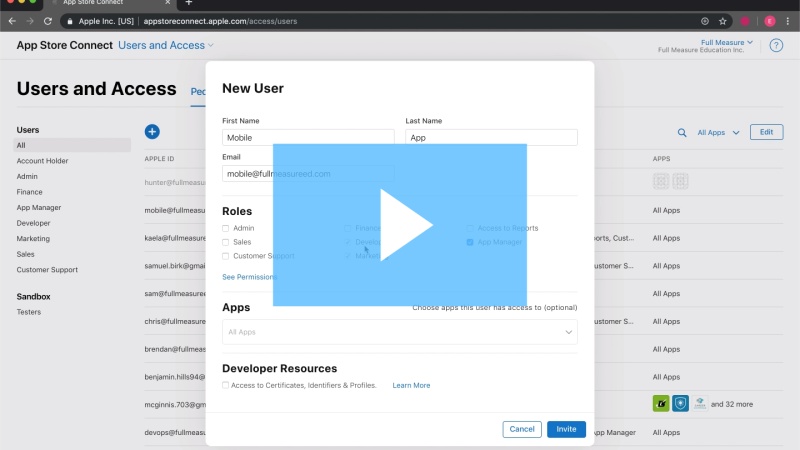Filter users by Finance
Image resolution: width=800 pixels, height=450 pixels.
pos(30,192)
